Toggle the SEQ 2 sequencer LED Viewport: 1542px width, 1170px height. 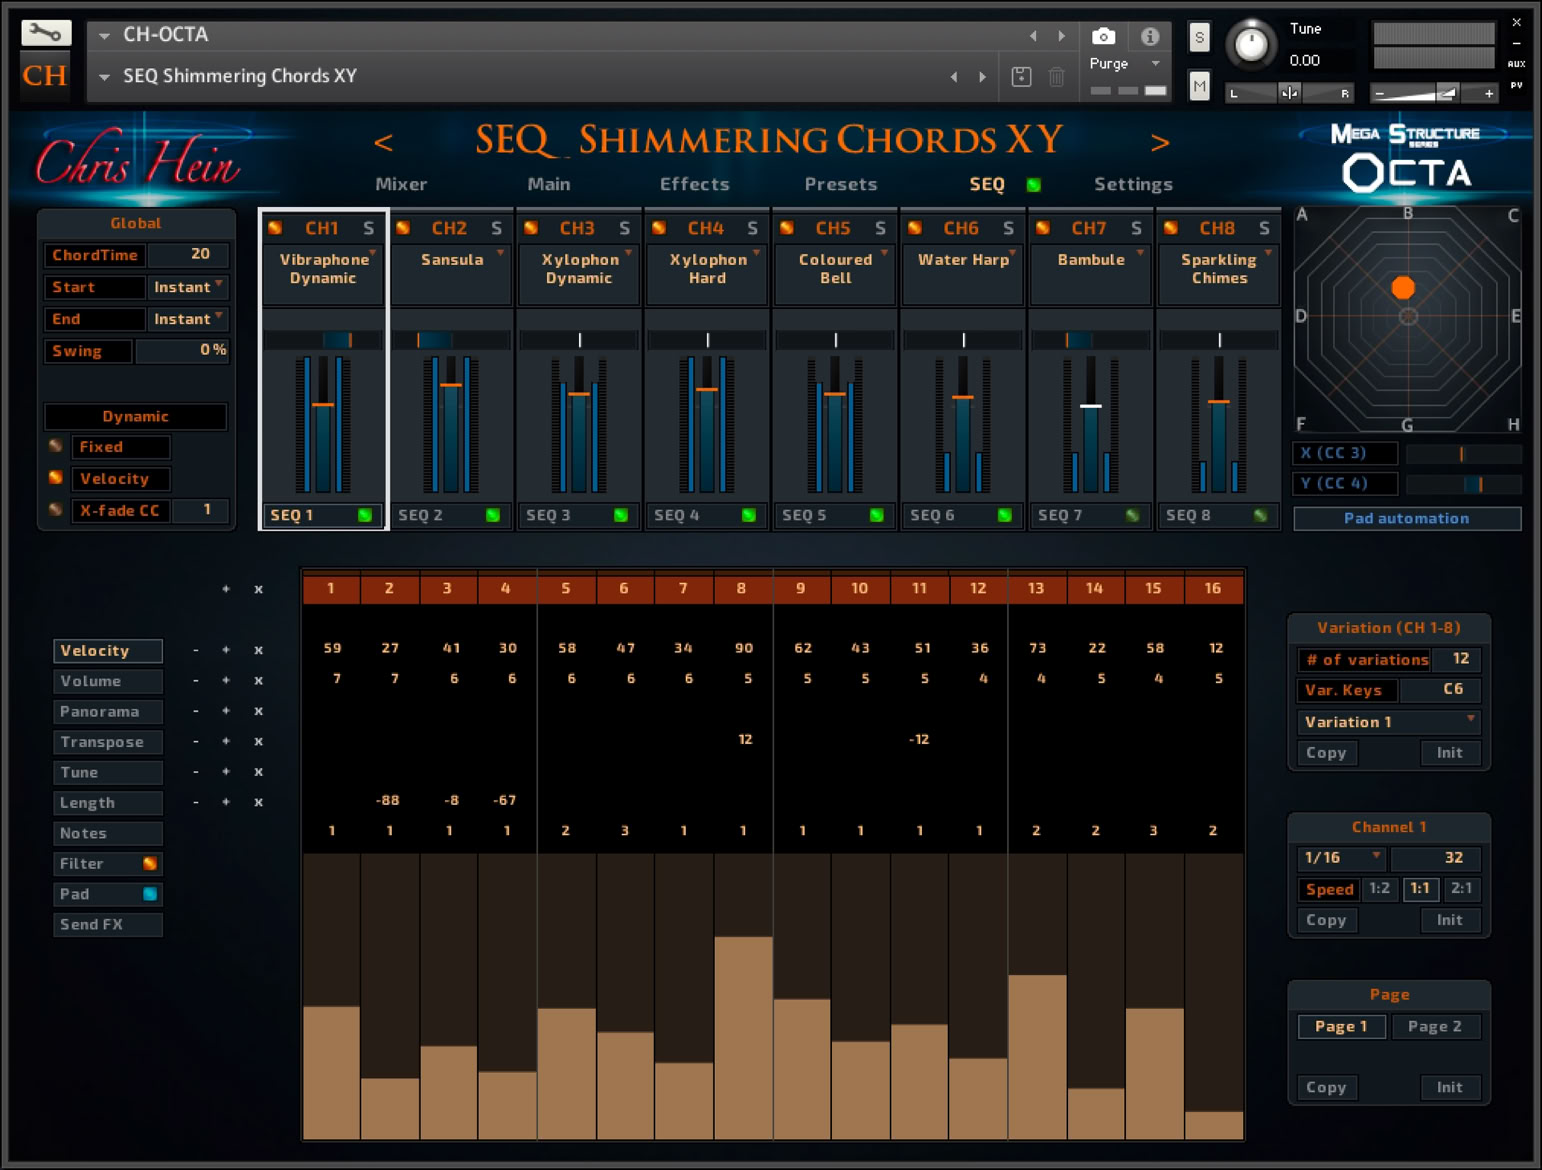pyautogui.click(x=493, y=515)
